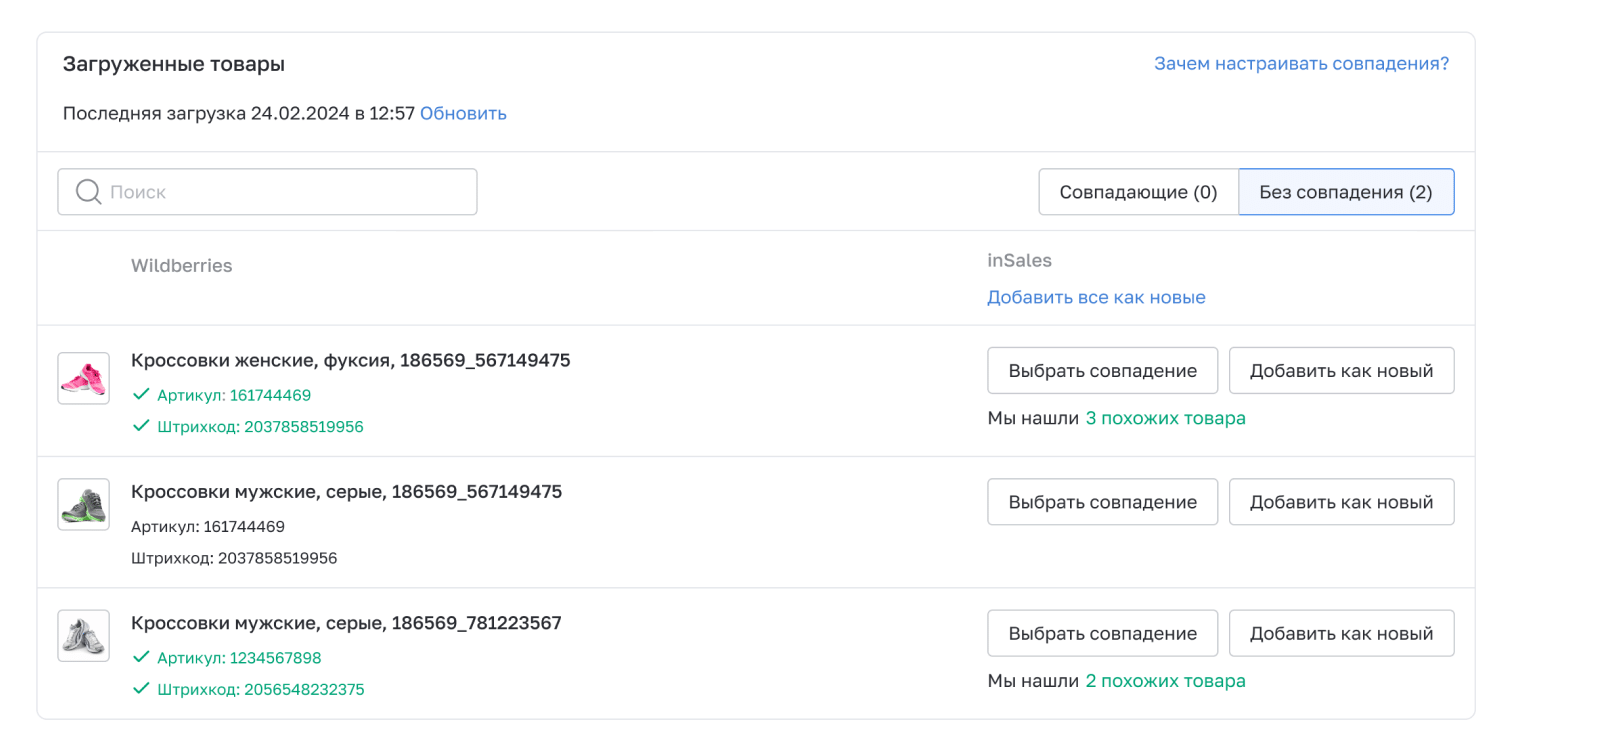The width and height of the screenshot is (1600, 744).
Task: Click the search magnifier icon
Action: click(89, 192)
